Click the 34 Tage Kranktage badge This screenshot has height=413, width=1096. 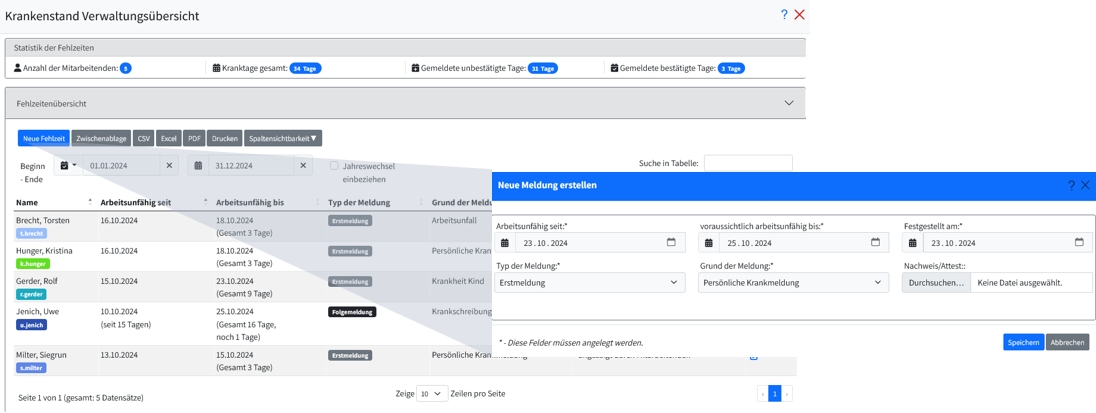pyautogui.click(x=305, y=68)
